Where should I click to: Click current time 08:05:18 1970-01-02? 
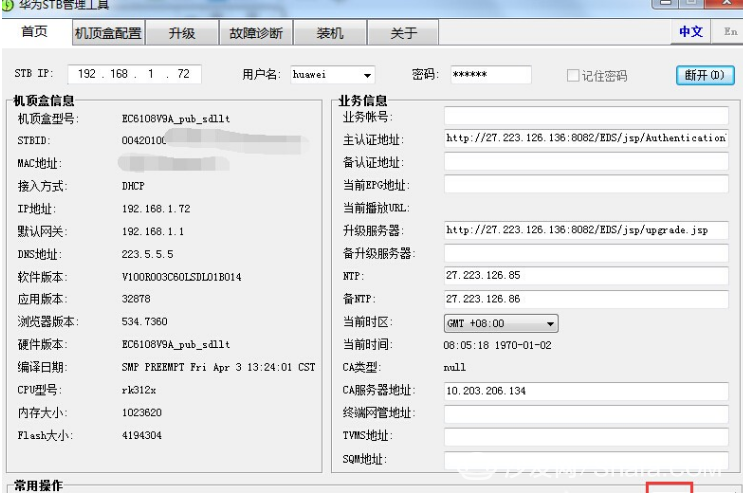pos(498,345)
